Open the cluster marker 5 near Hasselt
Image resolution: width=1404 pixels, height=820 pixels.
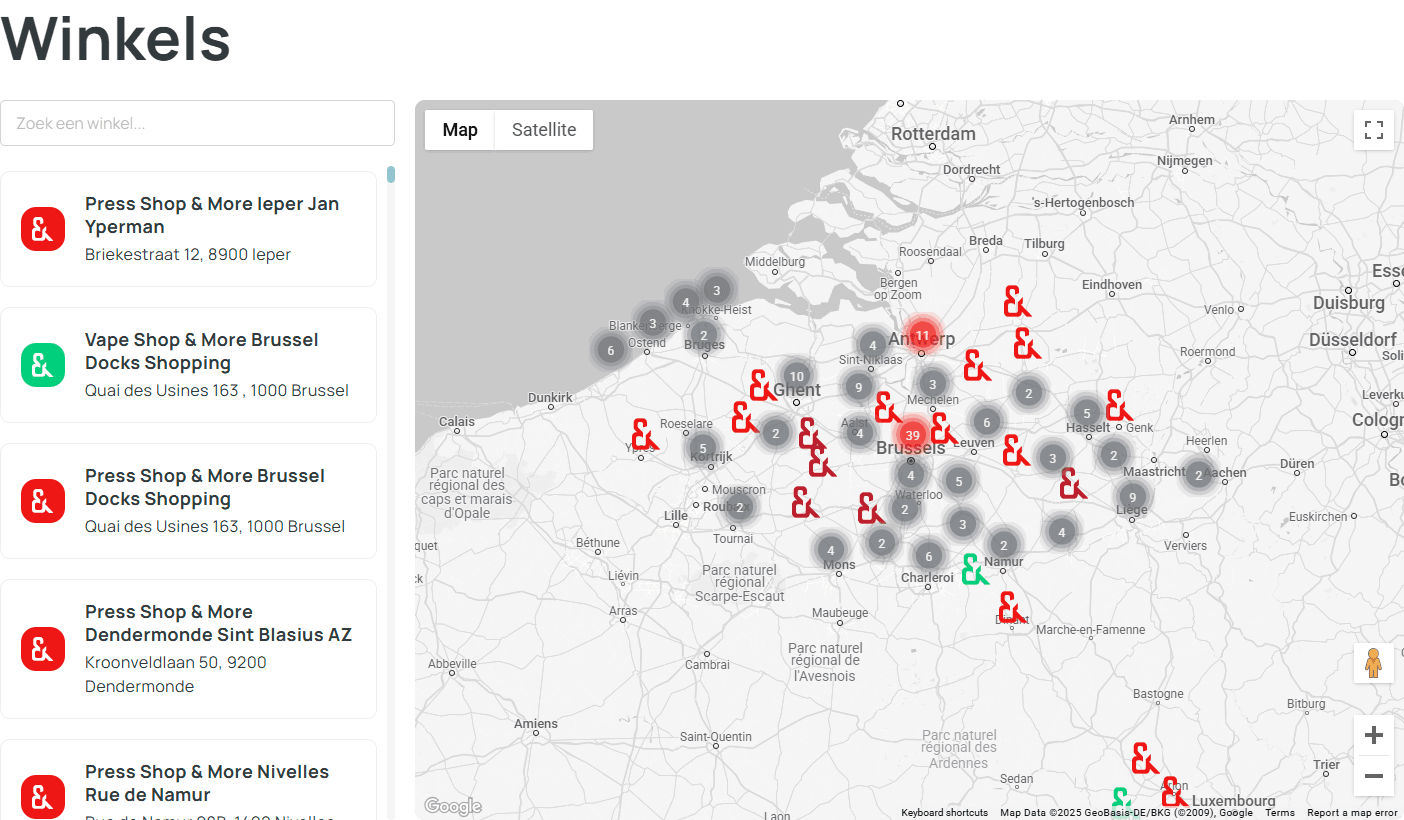coord(1086,412)
